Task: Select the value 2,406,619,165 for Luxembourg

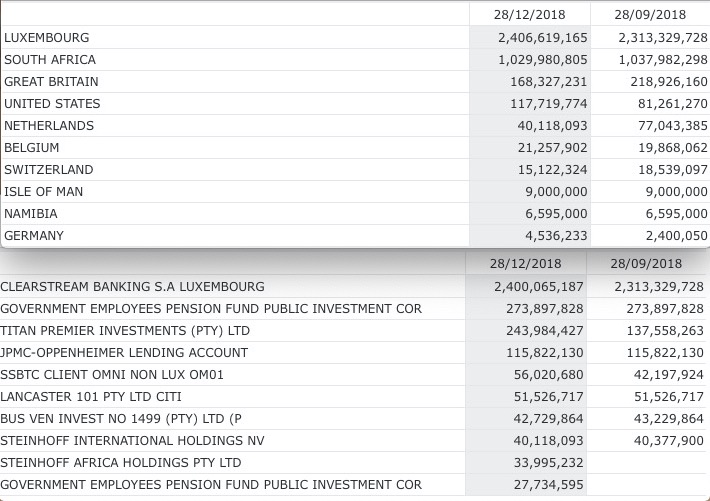Action: (542, 38)
